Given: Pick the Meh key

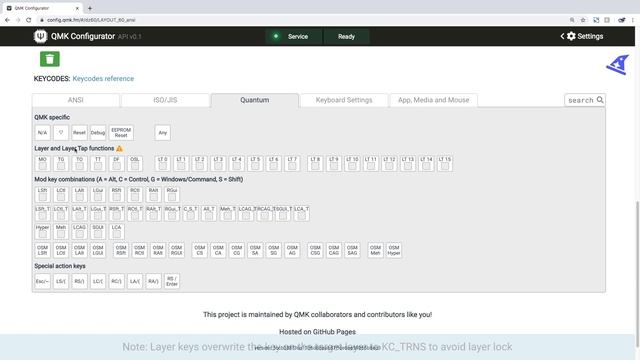Looking at the screenshot, I should pos(61,232).
